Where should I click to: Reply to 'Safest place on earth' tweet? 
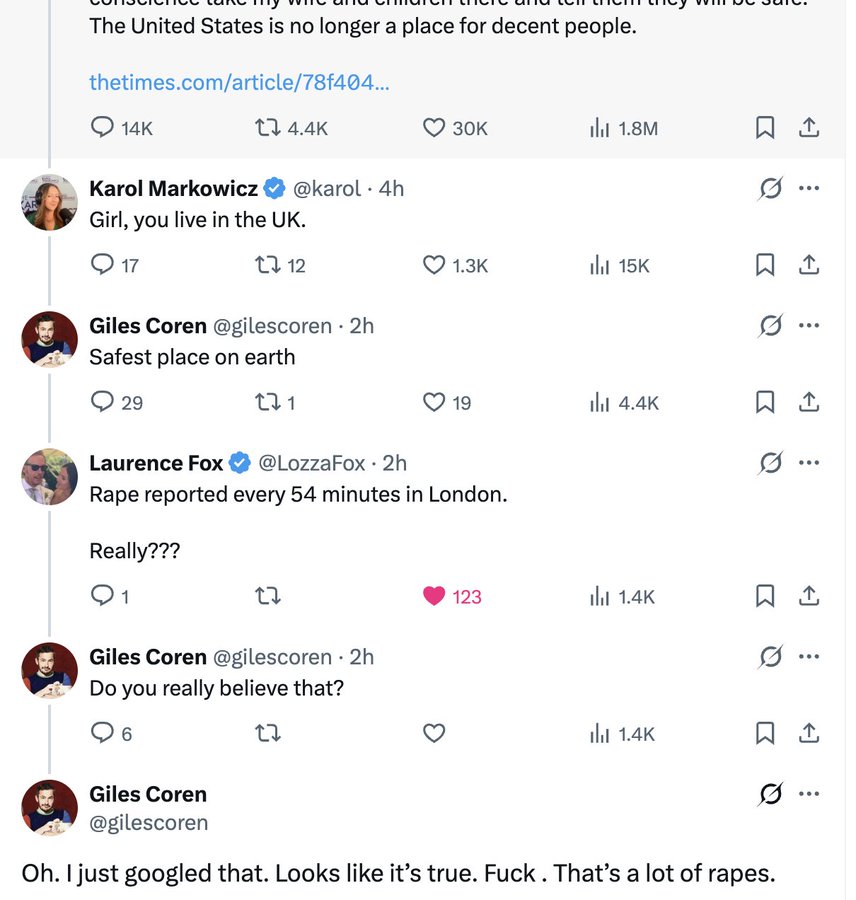102,402
